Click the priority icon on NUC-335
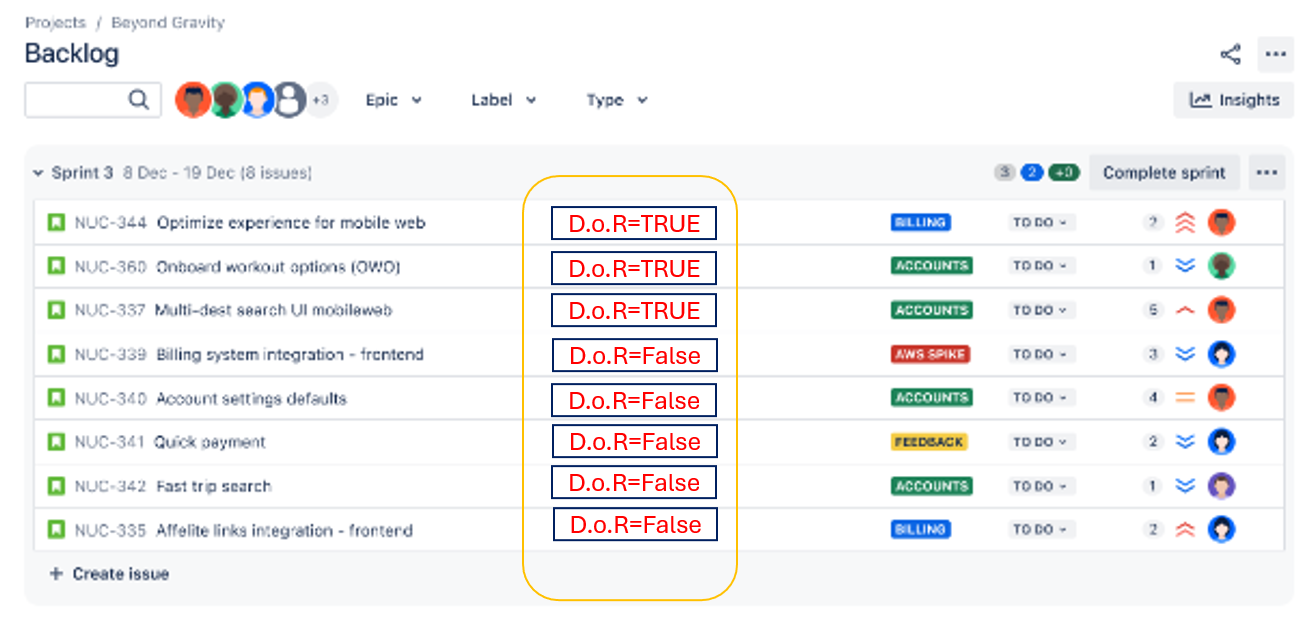The image size is (1314, 639). [x=1185, y=530]
